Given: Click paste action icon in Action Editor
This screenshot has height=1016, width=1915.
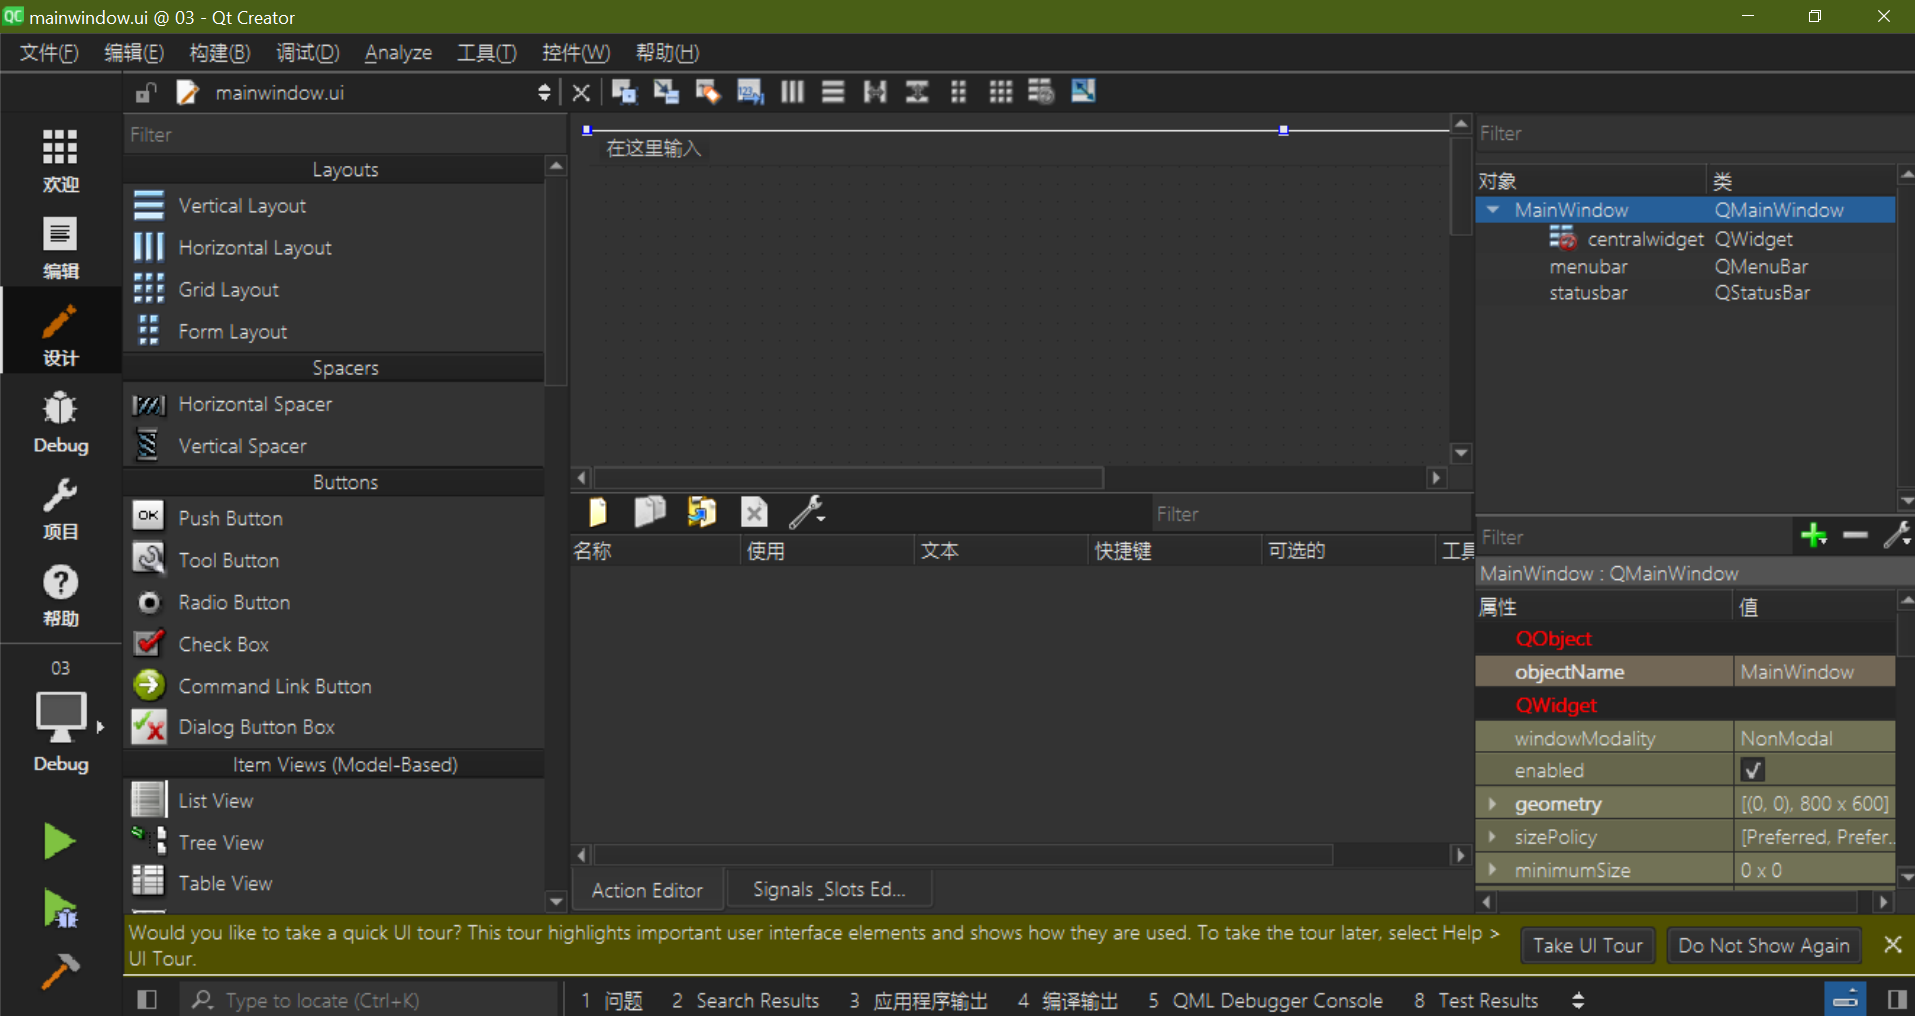Looking at the screenshot, I should (x=702, y=512).
